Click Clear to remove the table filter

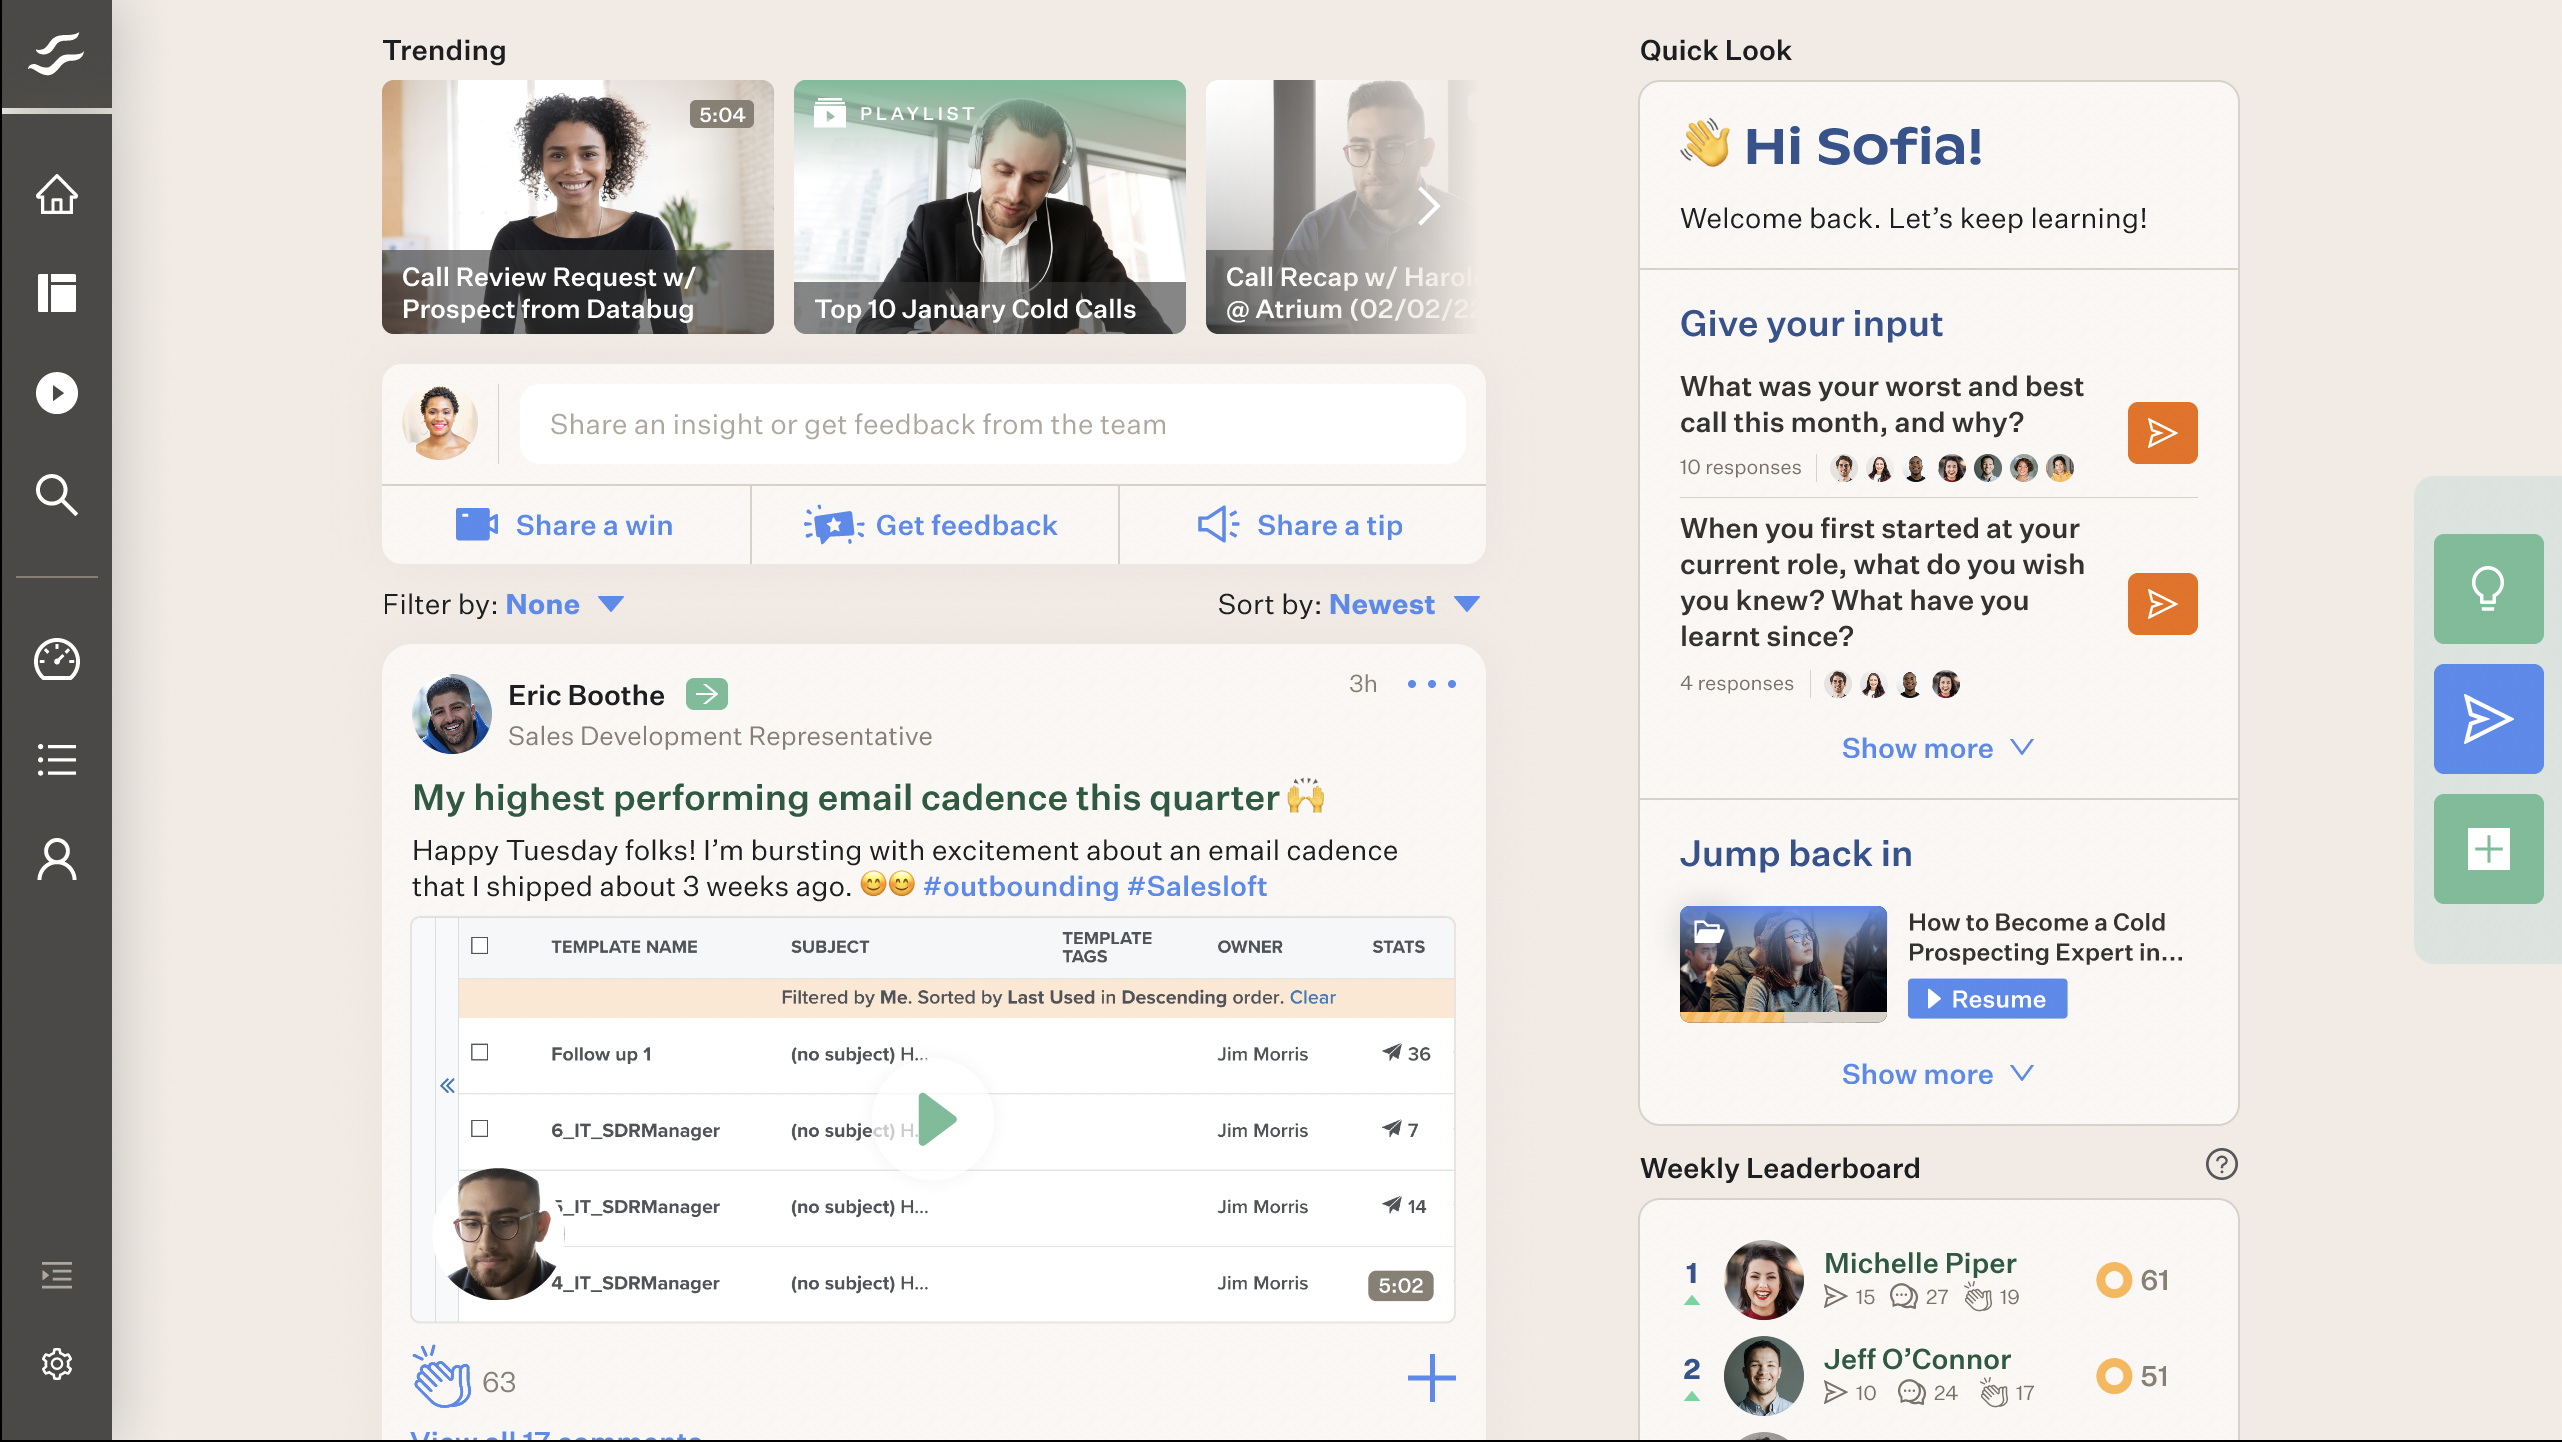1313,997
